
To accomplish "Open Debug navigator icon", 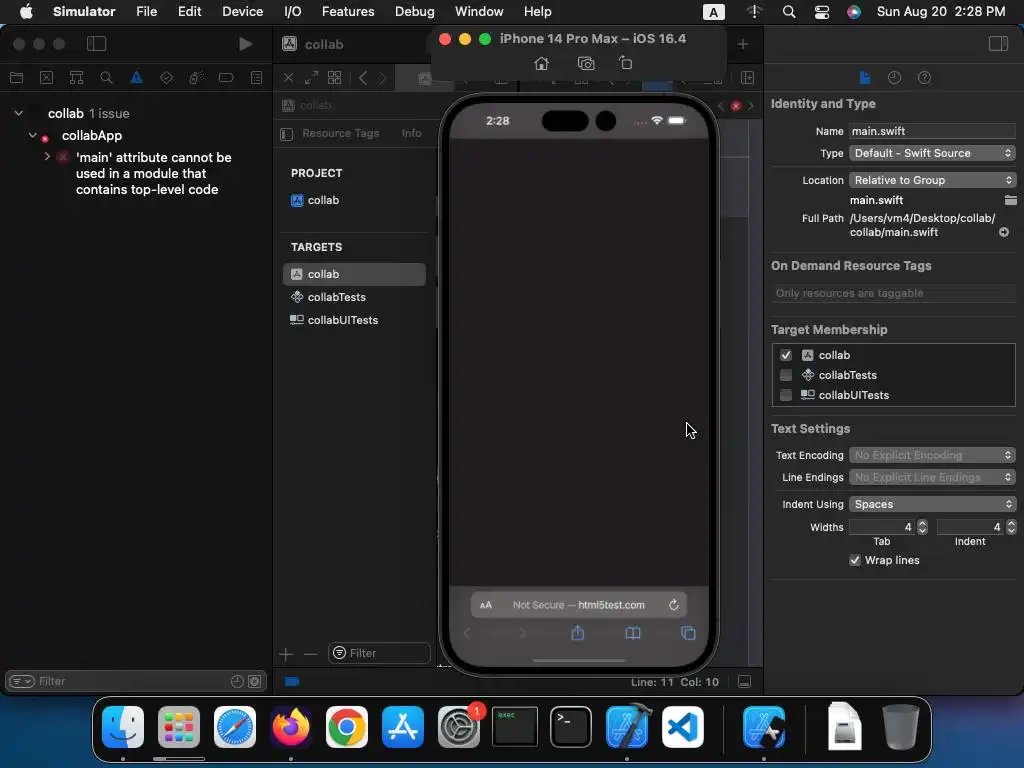I will point(196,78).
